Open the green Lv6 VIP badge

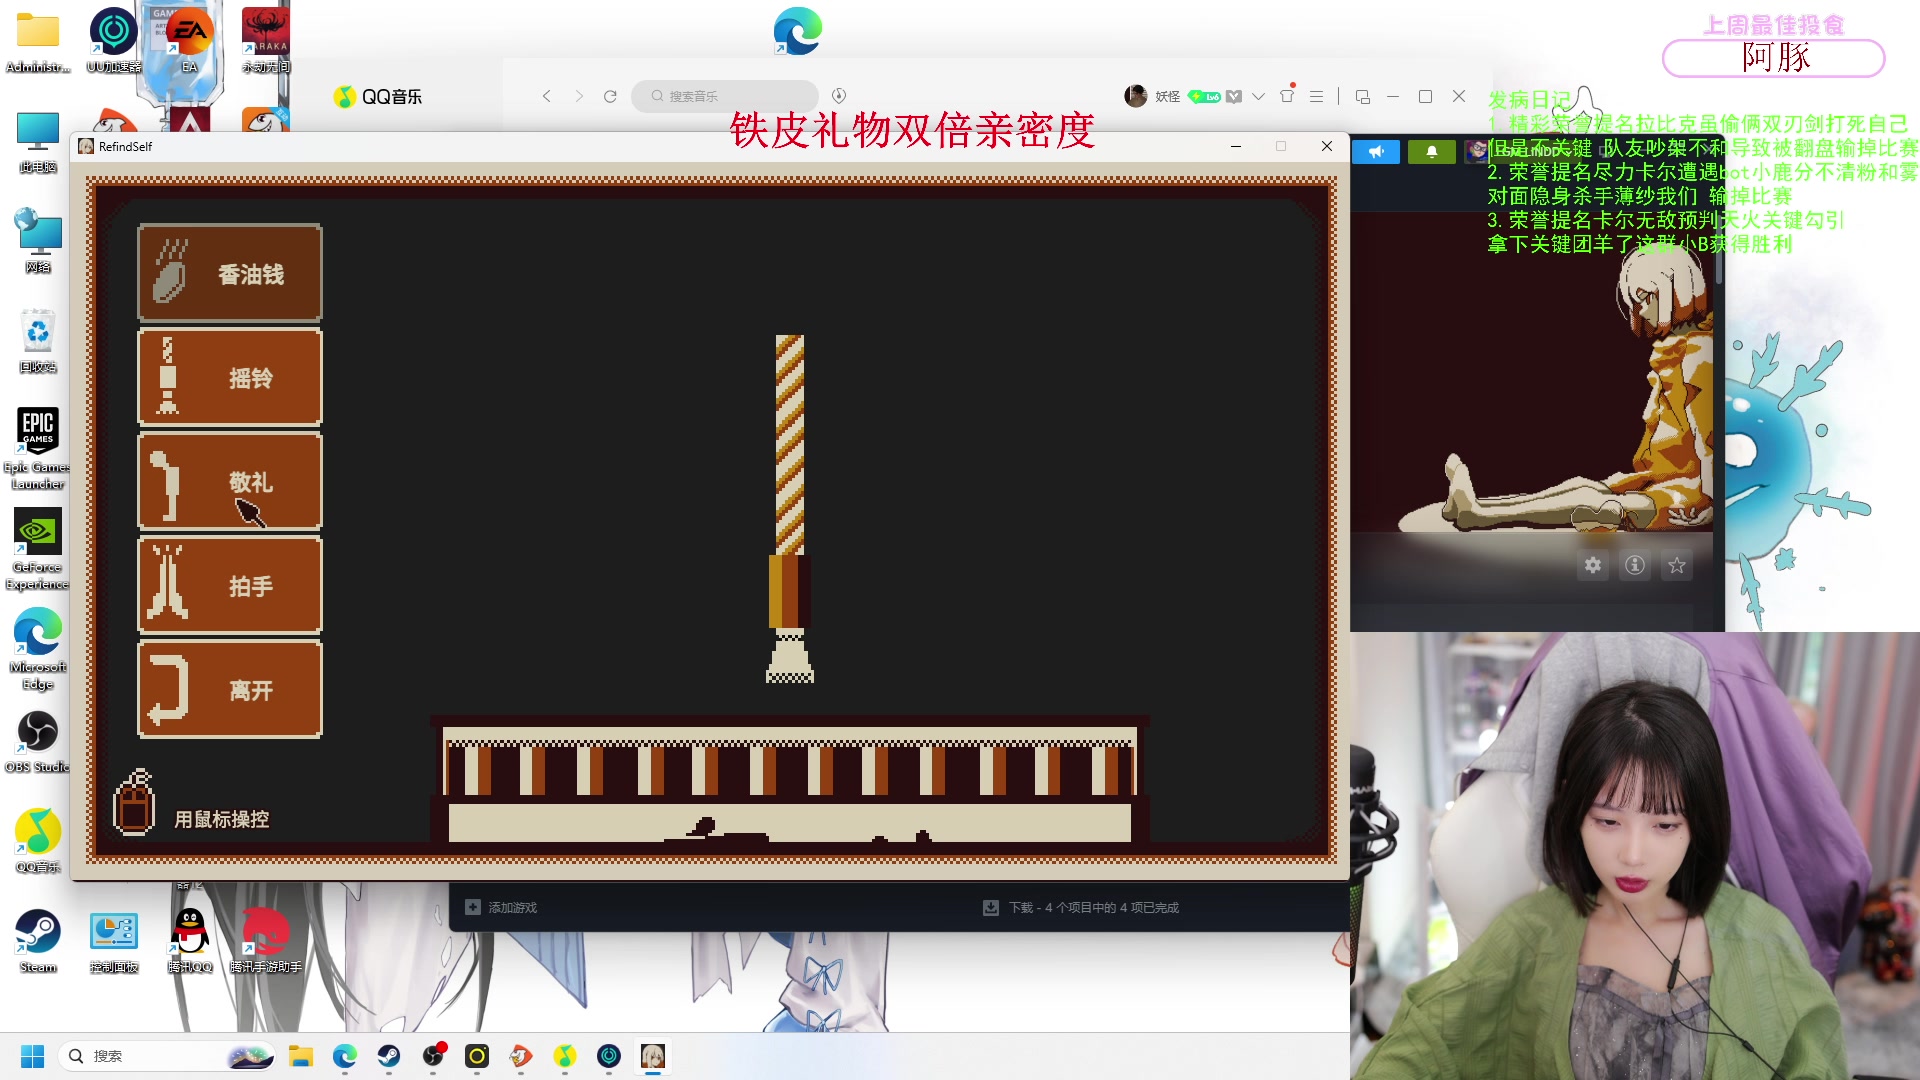click(x=1204, y=97)
